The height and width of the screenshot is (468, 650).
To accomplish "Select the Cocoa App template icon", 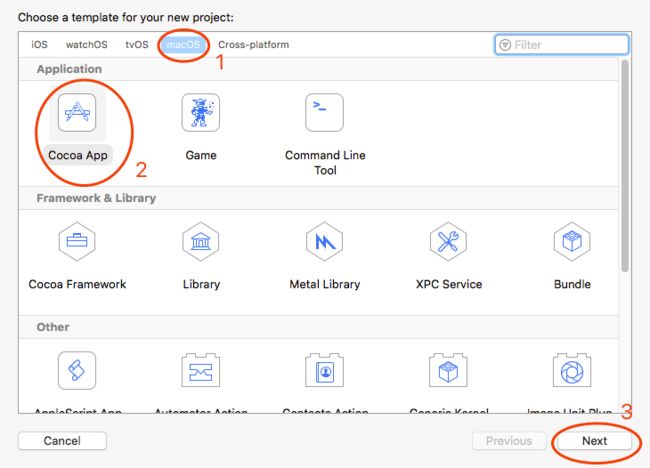I will pyautogui.click(x=77, y=112).
